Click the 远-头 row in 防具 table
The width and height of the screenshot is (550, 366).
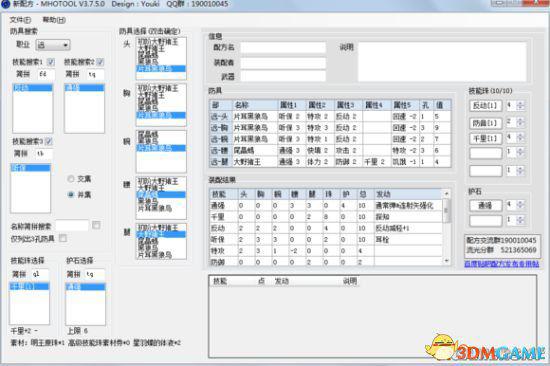coord(330,117)
